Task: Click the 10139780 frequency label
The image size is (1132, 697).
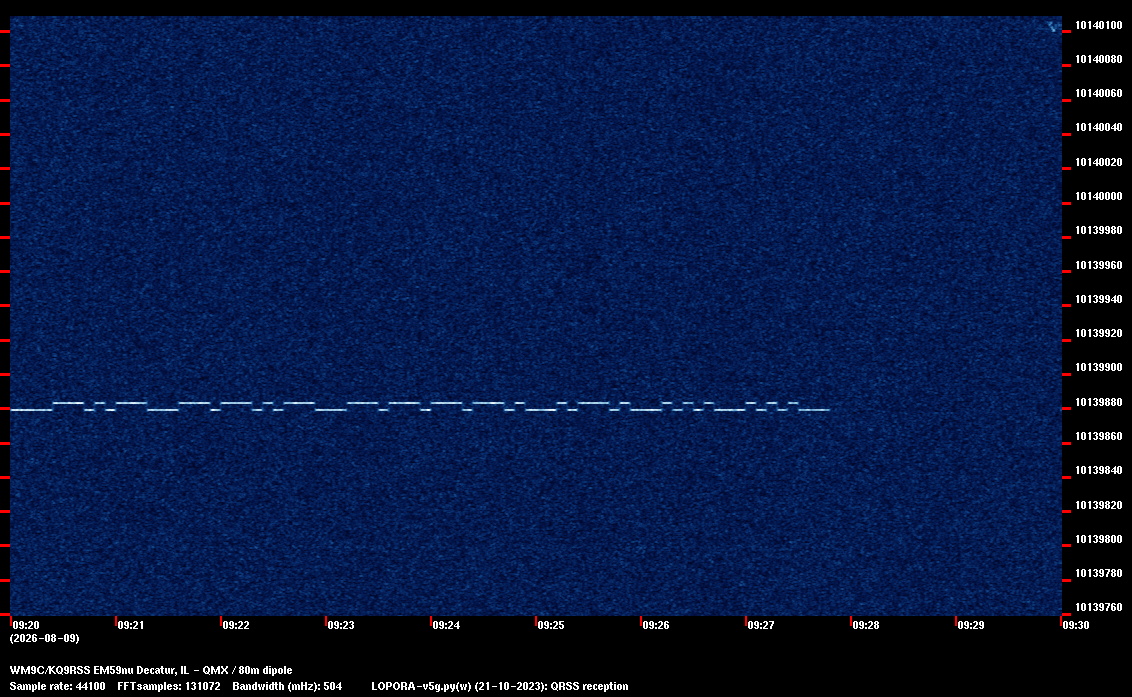Action: [x=1098, y=573]
